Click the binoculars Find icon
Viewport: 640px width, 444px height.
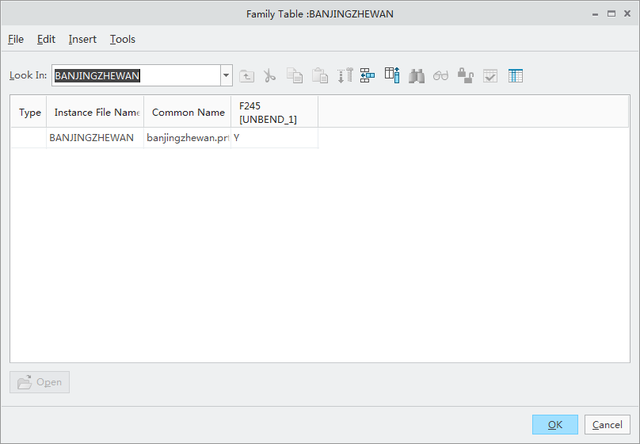coord(416,76)
